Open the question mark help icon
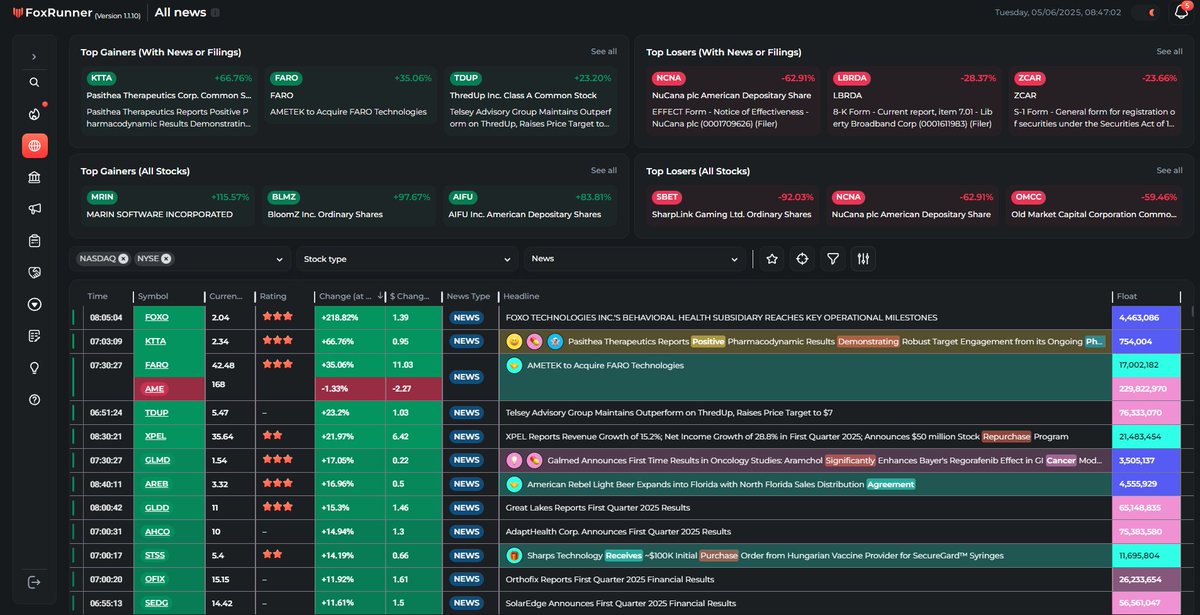The height and width of the screenshot is (615, 1200). tap(34, 399)
